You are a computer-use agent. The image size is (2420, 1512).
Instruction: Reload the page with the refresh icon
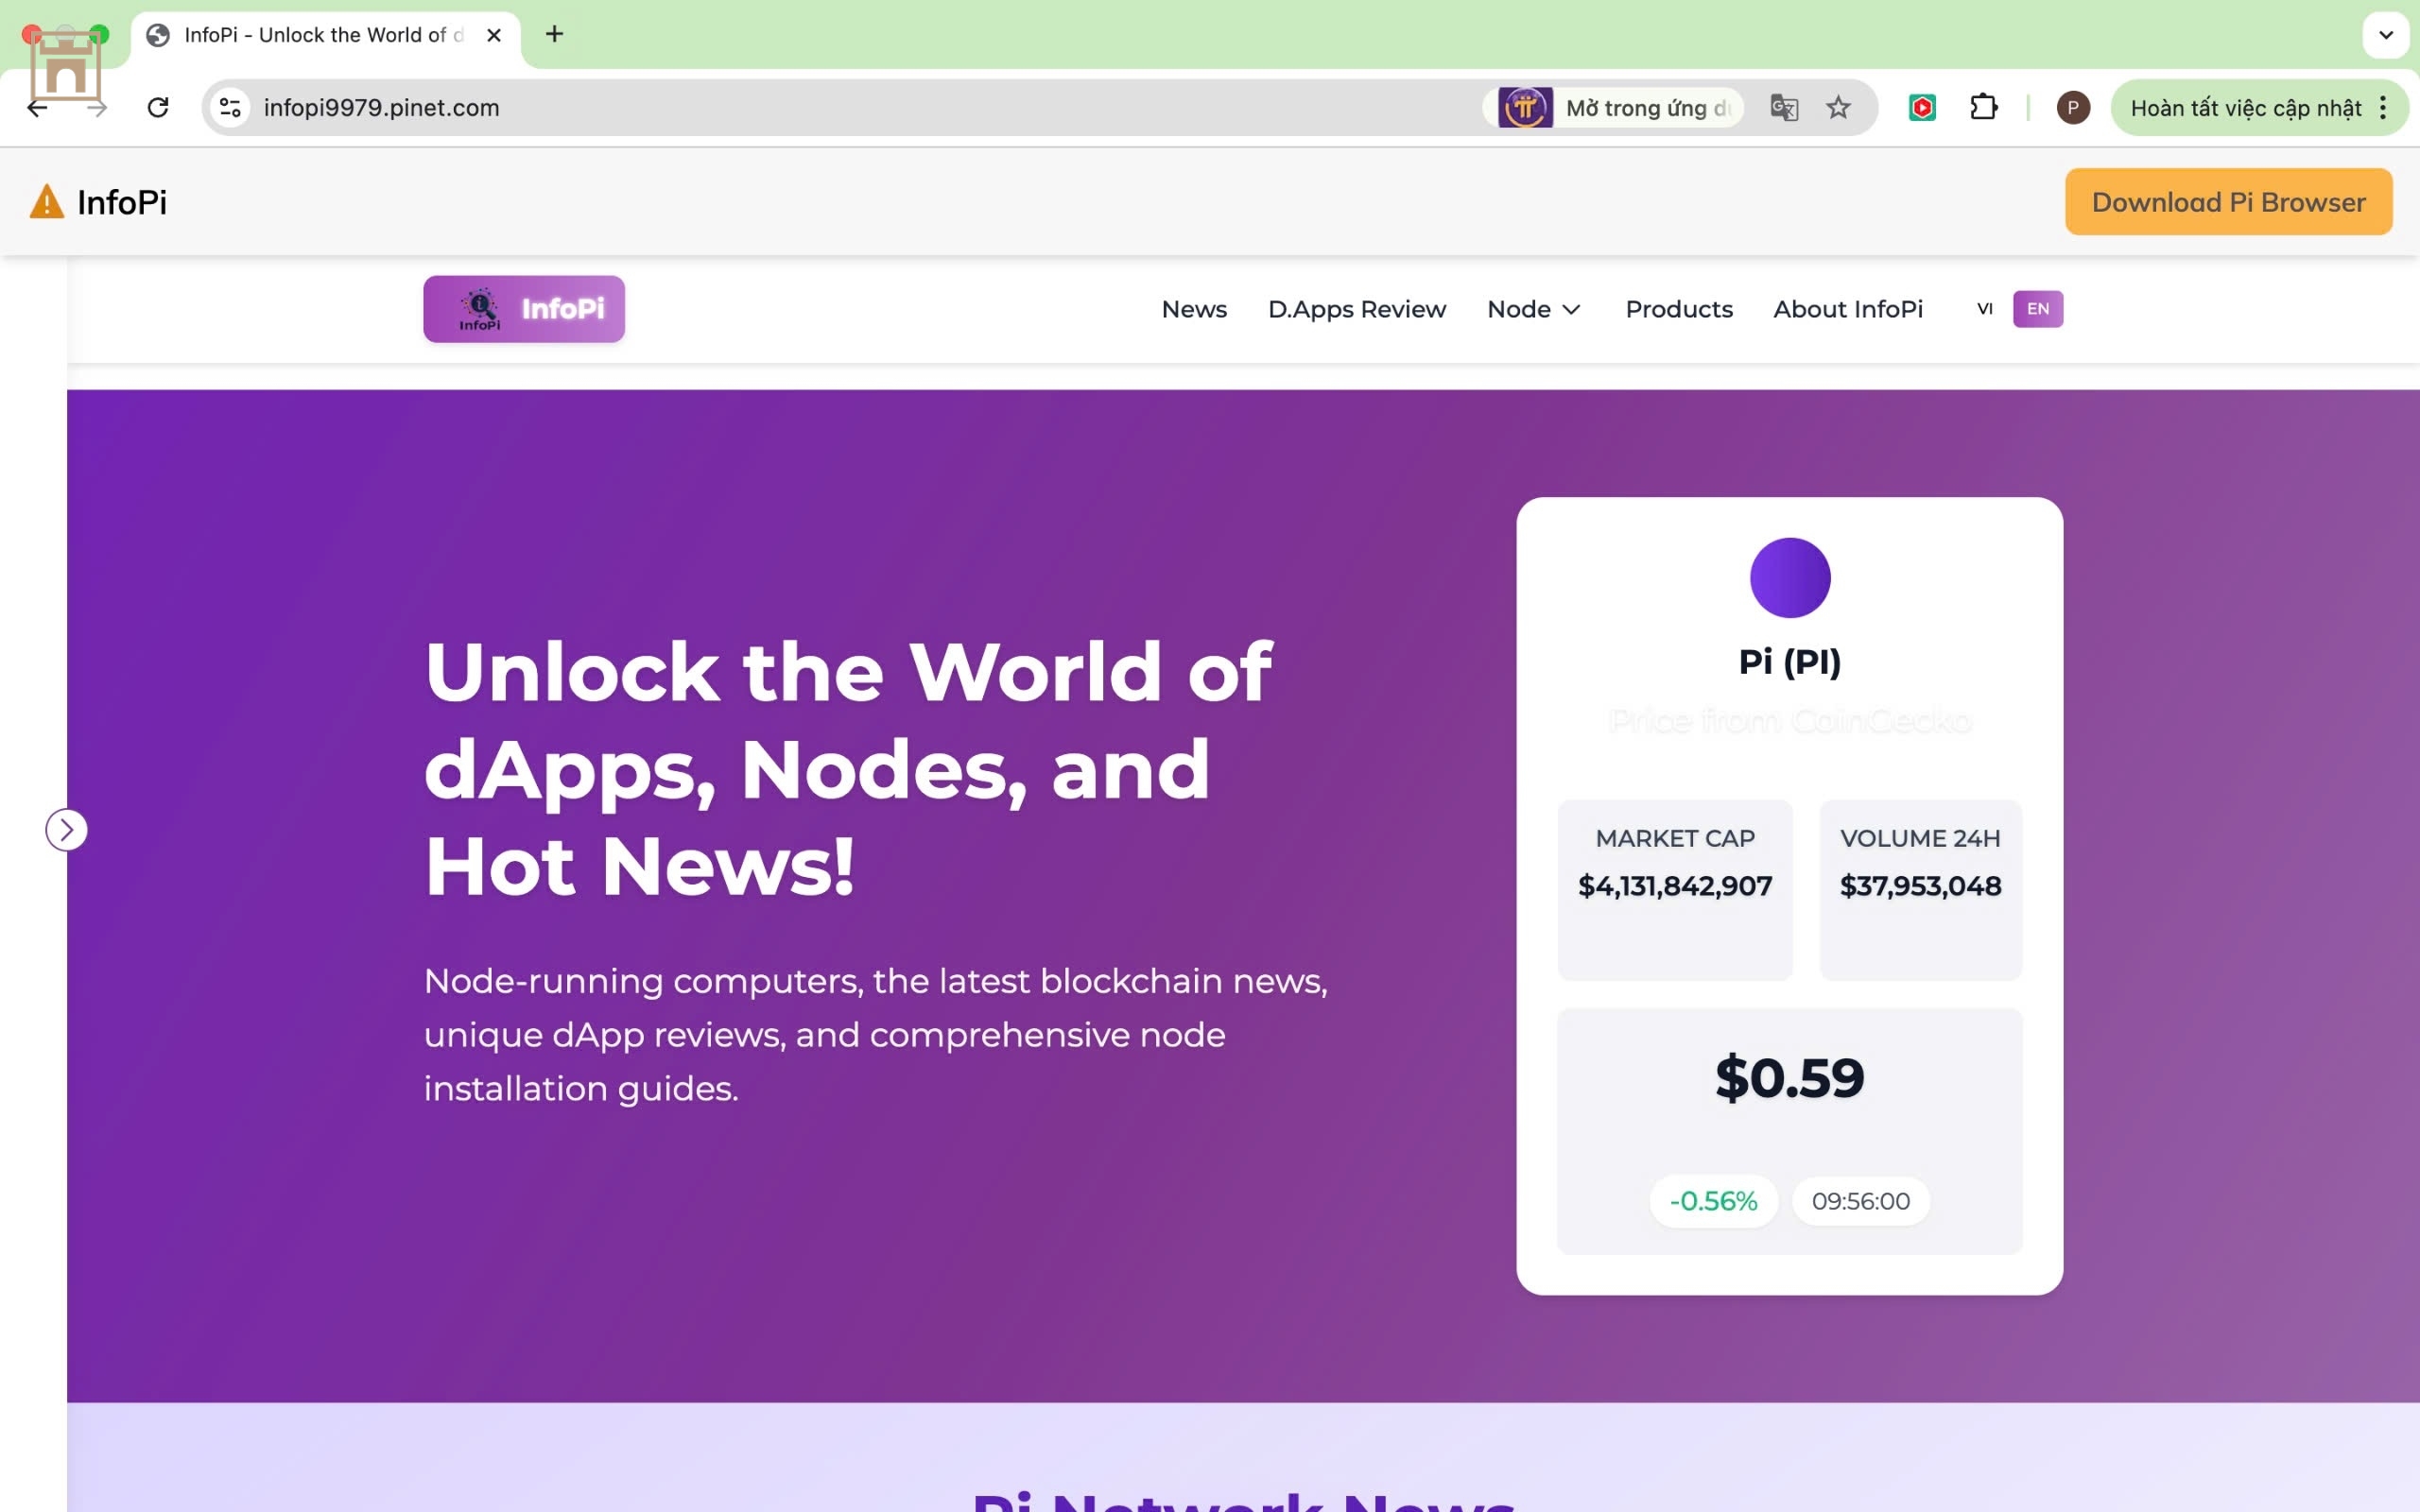(x=158, y=107)
